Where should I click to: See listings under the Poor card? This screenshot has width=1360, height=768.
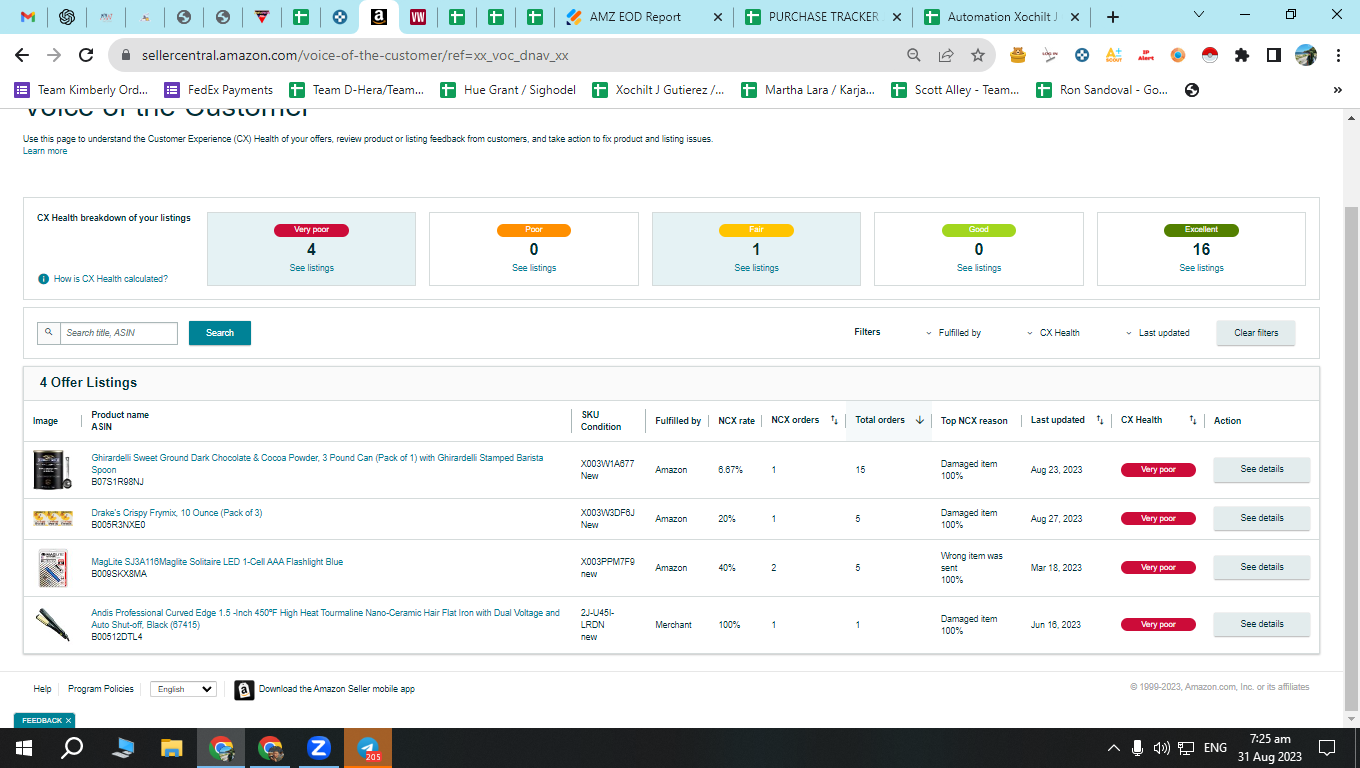click(x=534, y=268)
